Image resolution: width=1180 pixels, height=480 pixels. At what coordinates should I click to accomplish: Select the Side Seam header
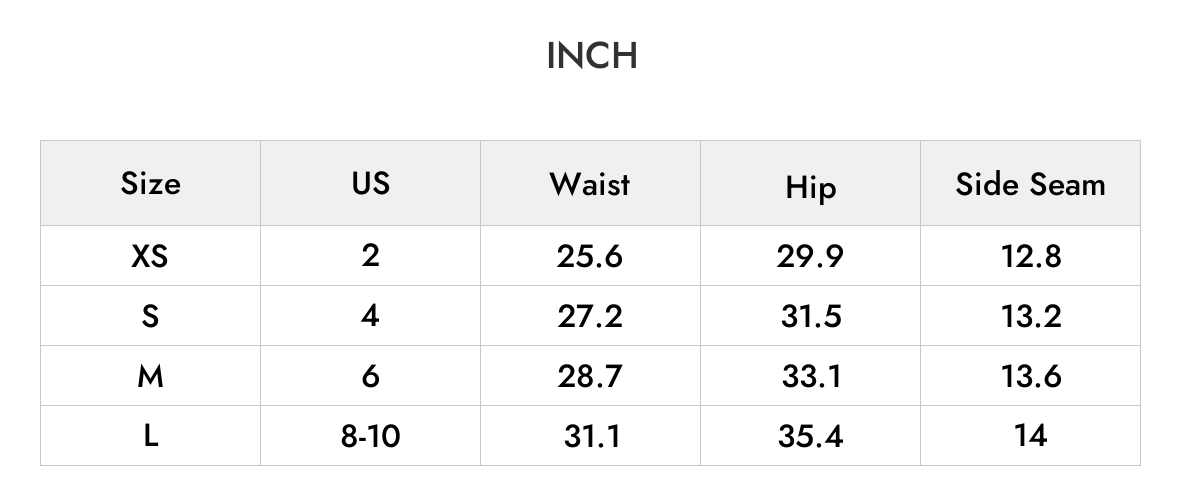click(x=1030, y=183)
